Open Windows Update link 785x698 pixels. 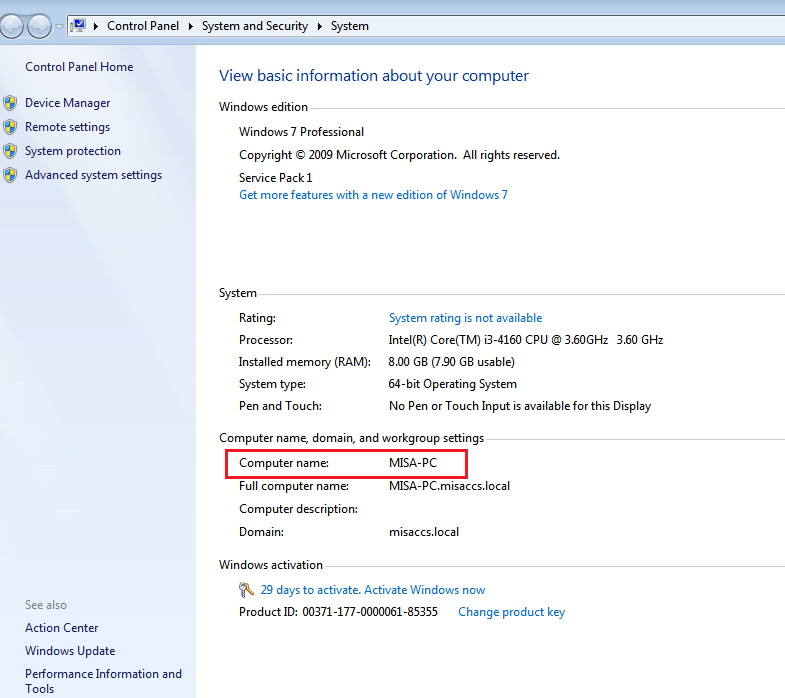(x=70, y=650)
